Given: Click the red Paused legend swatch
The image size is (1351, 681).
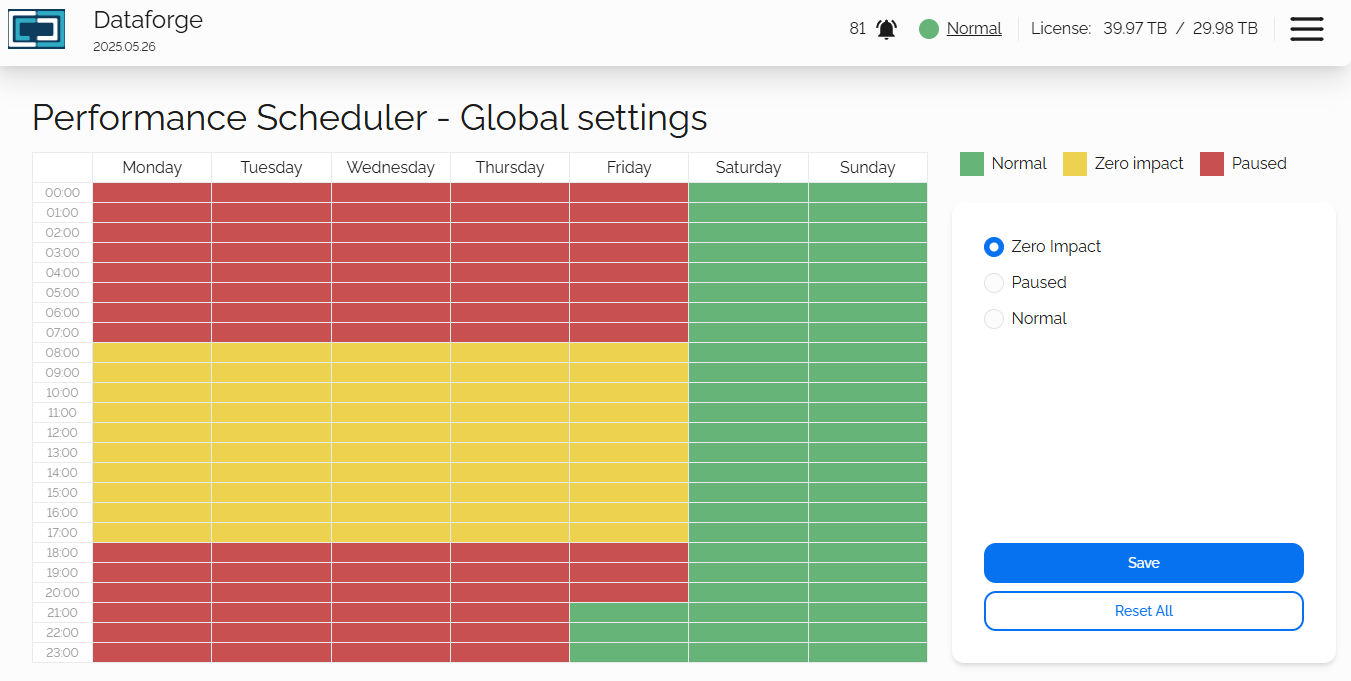Looking at the screenshot, I should tap(1212, 164).
